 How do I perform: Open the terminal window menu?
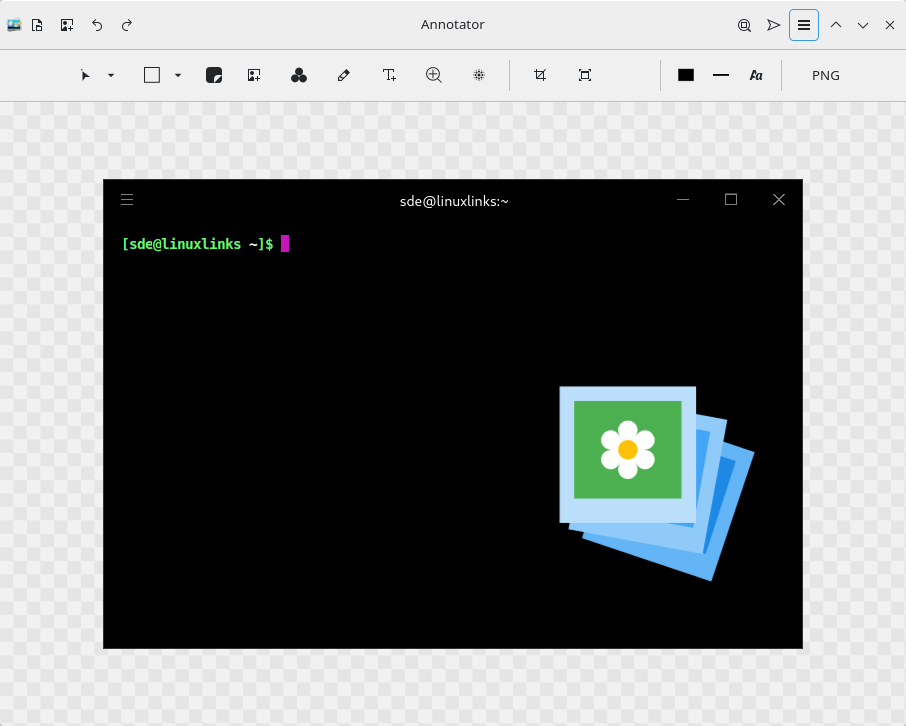click(127, 199)
